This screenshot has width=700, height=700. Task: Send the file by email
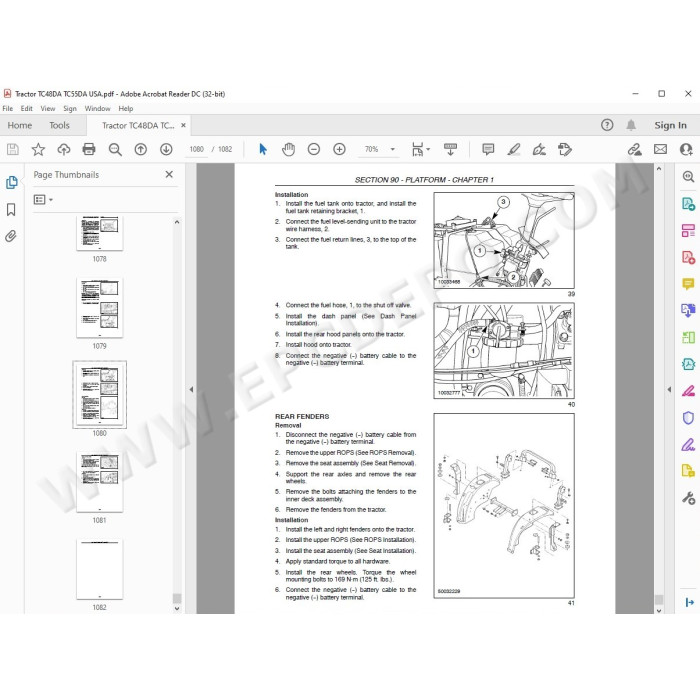(660, 149)
